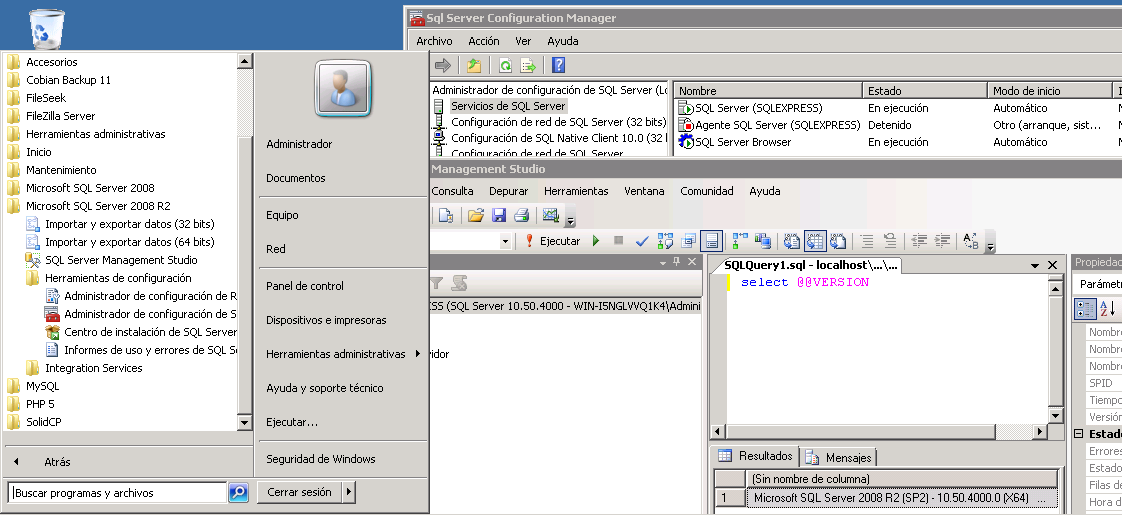The image size is (1122, 515).
Task: Click Uncomment selected lines icon
Action: (889, 241)
